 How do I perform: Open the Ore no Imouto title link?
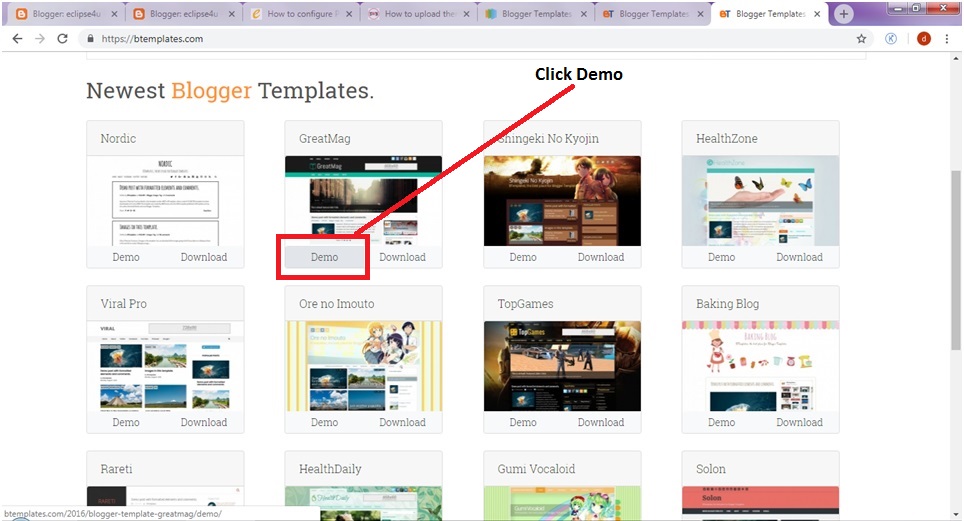tap(337, 304)
